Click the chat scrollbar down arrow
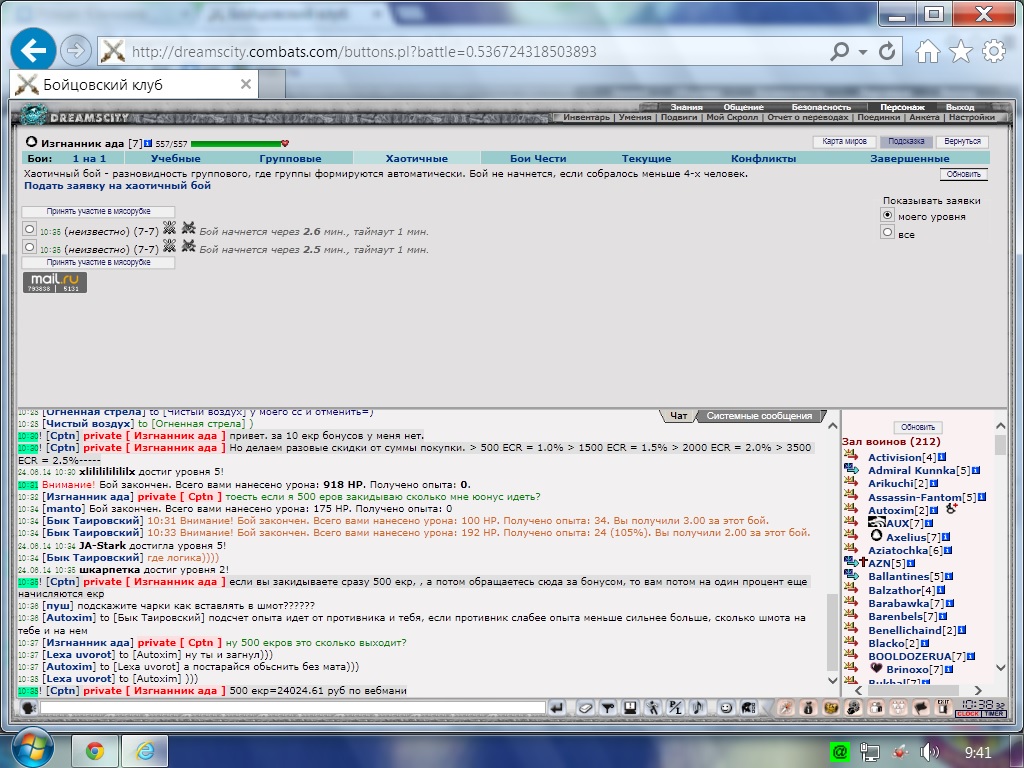1024x768 pixels. [x=833, y=680]
